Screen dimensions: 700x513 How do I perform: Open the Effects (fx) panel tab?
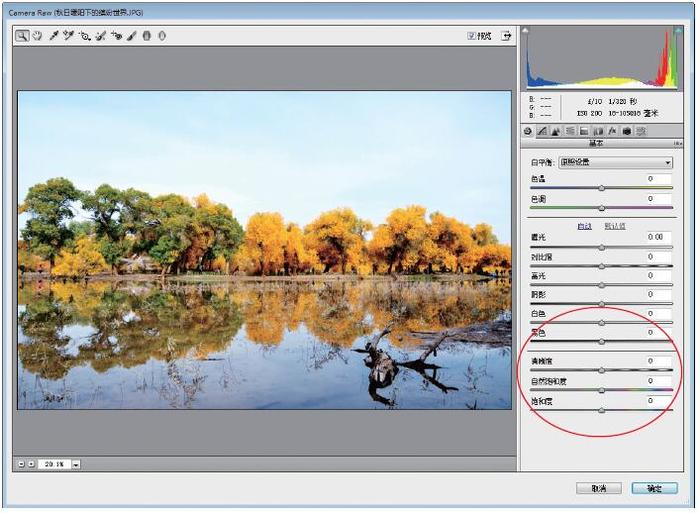coord(612,131)
